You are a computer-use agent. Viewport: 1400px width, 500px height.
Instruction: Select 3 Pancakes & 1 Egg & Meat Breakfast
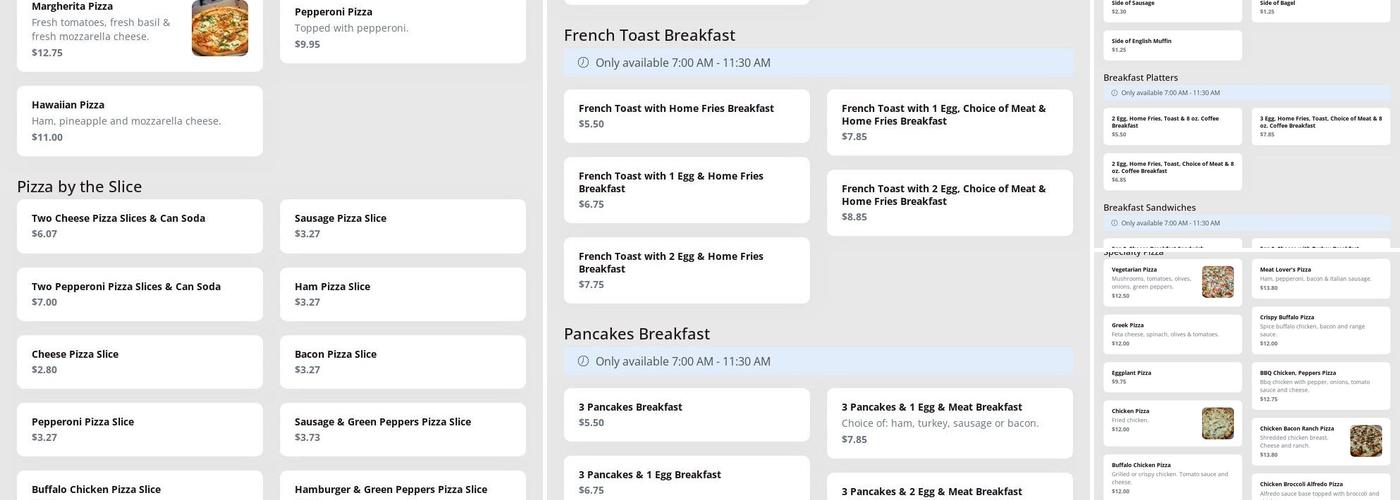[949, 423]
